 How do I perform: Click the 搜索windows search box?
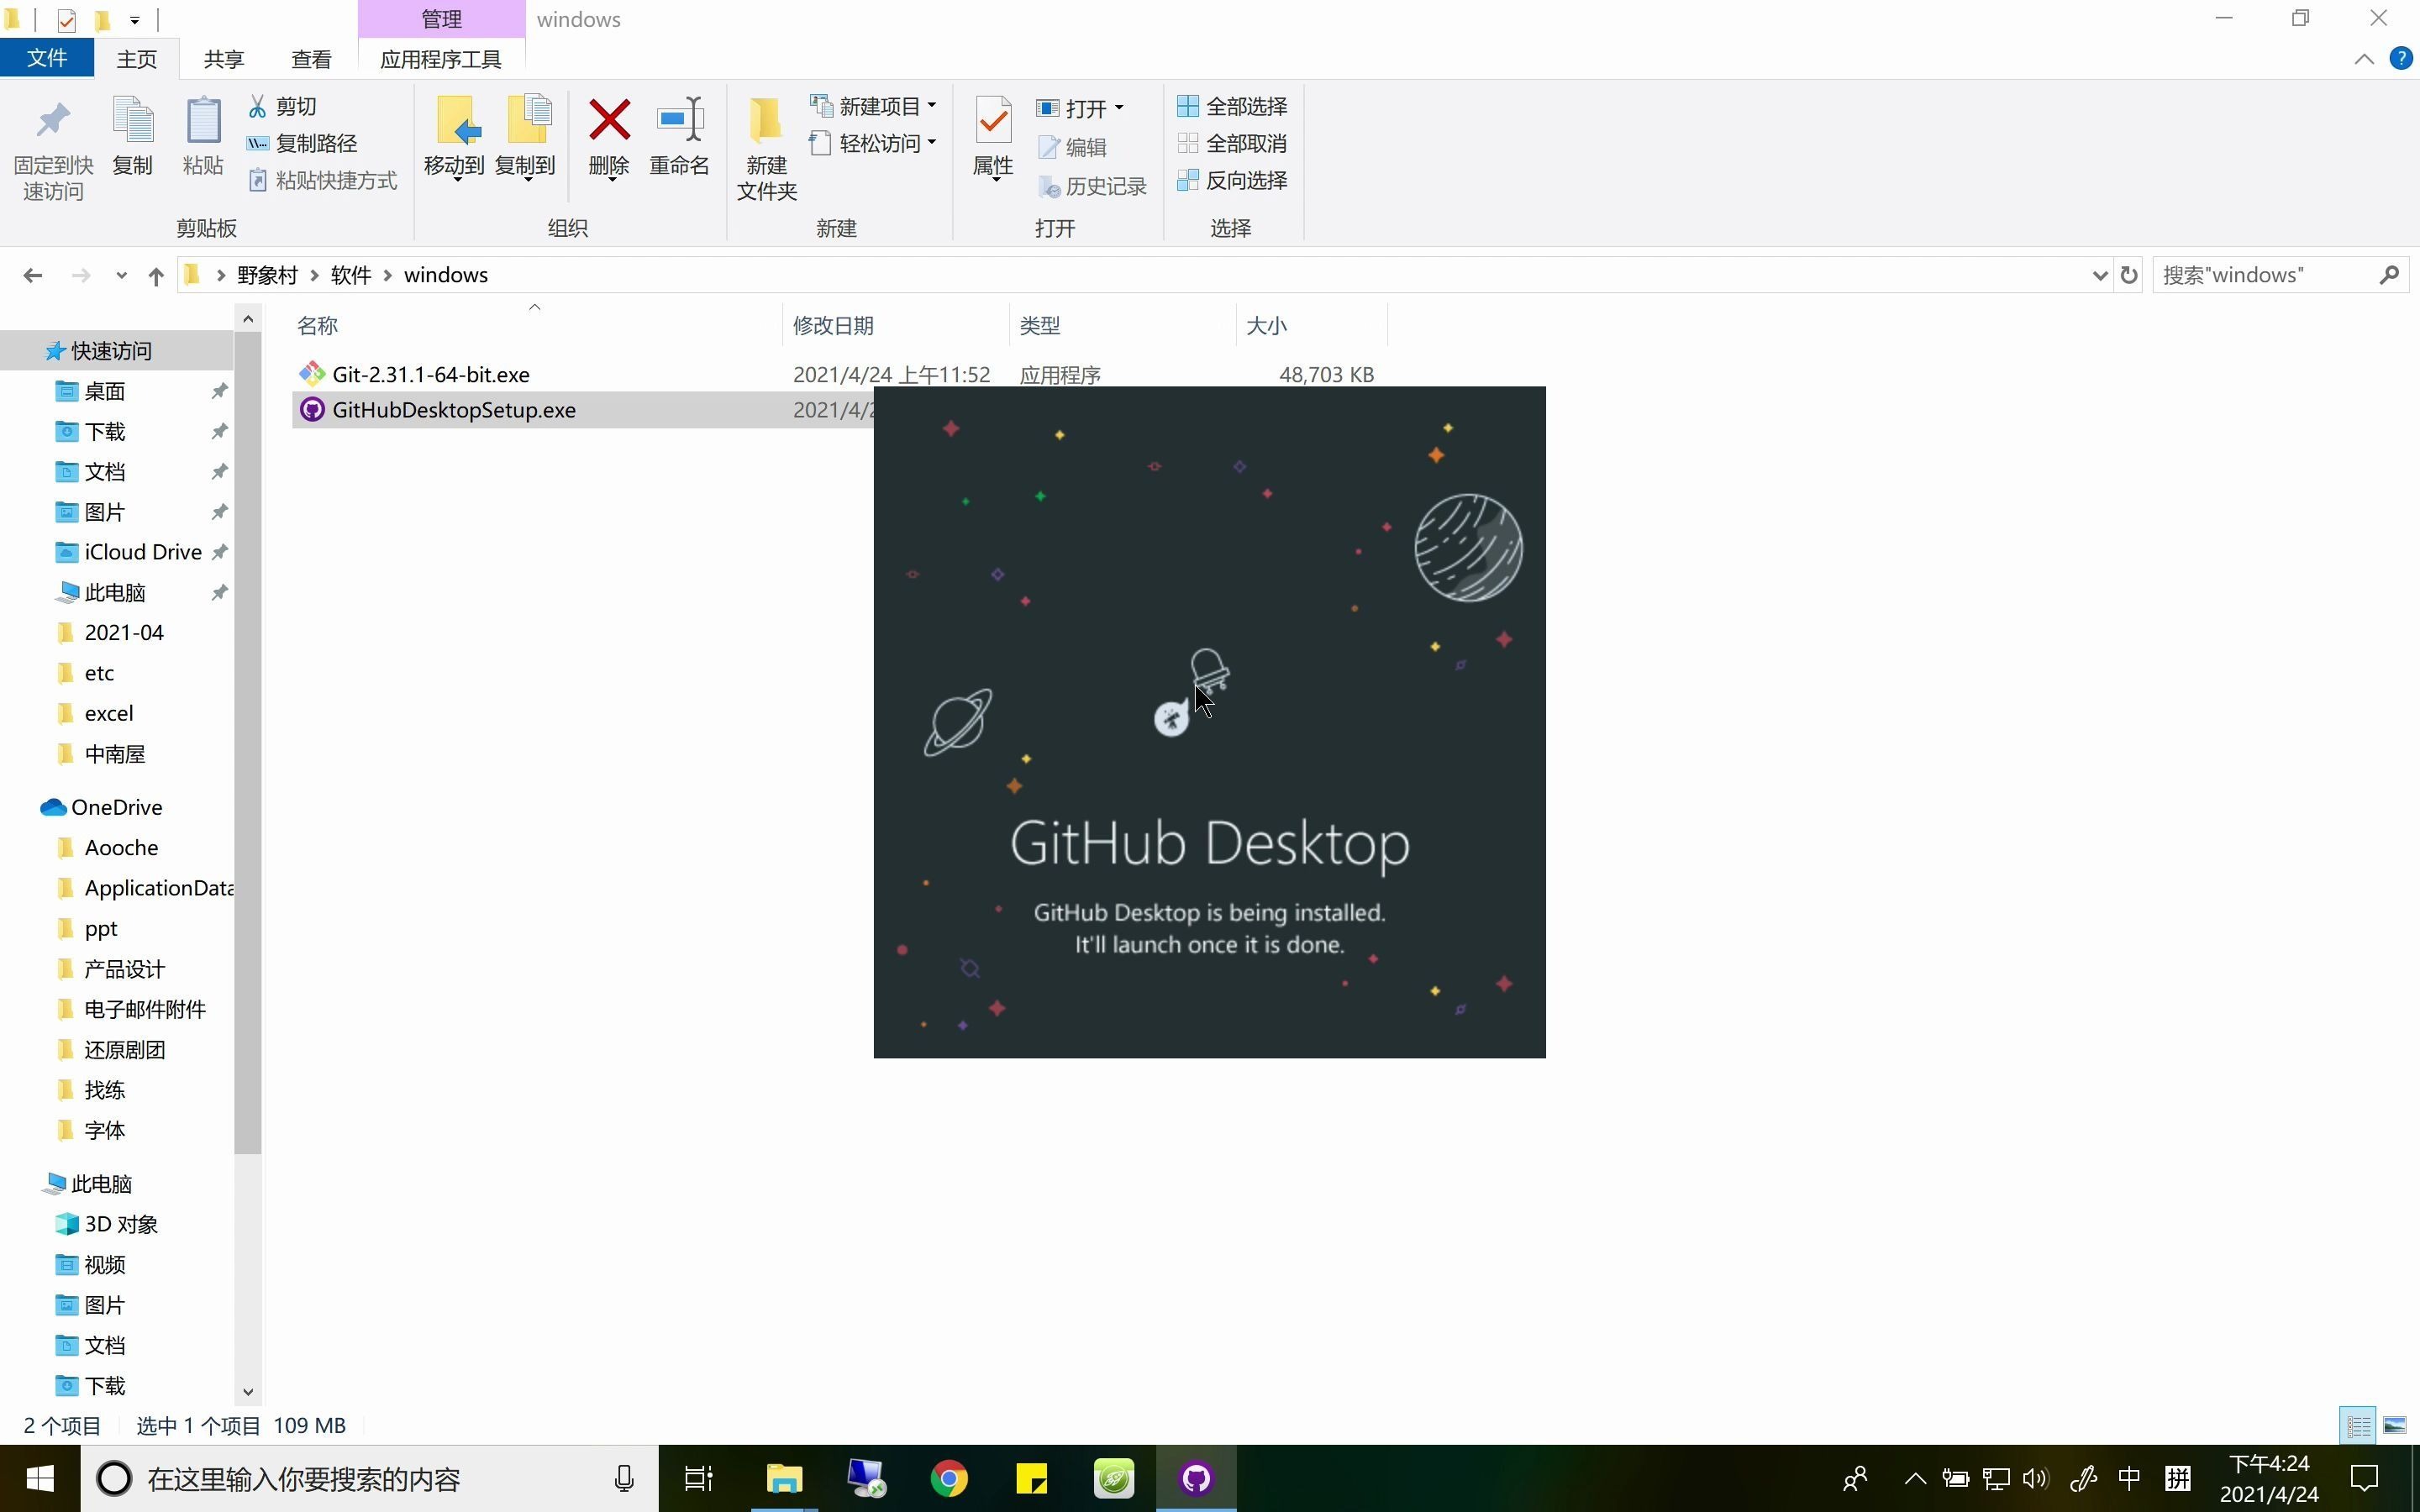(2270, 274)
